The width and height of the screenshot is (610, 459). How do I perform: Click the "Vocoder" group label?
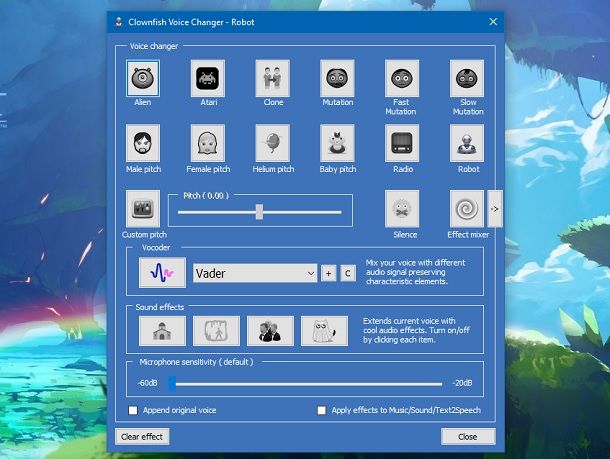tap(156, 248)
